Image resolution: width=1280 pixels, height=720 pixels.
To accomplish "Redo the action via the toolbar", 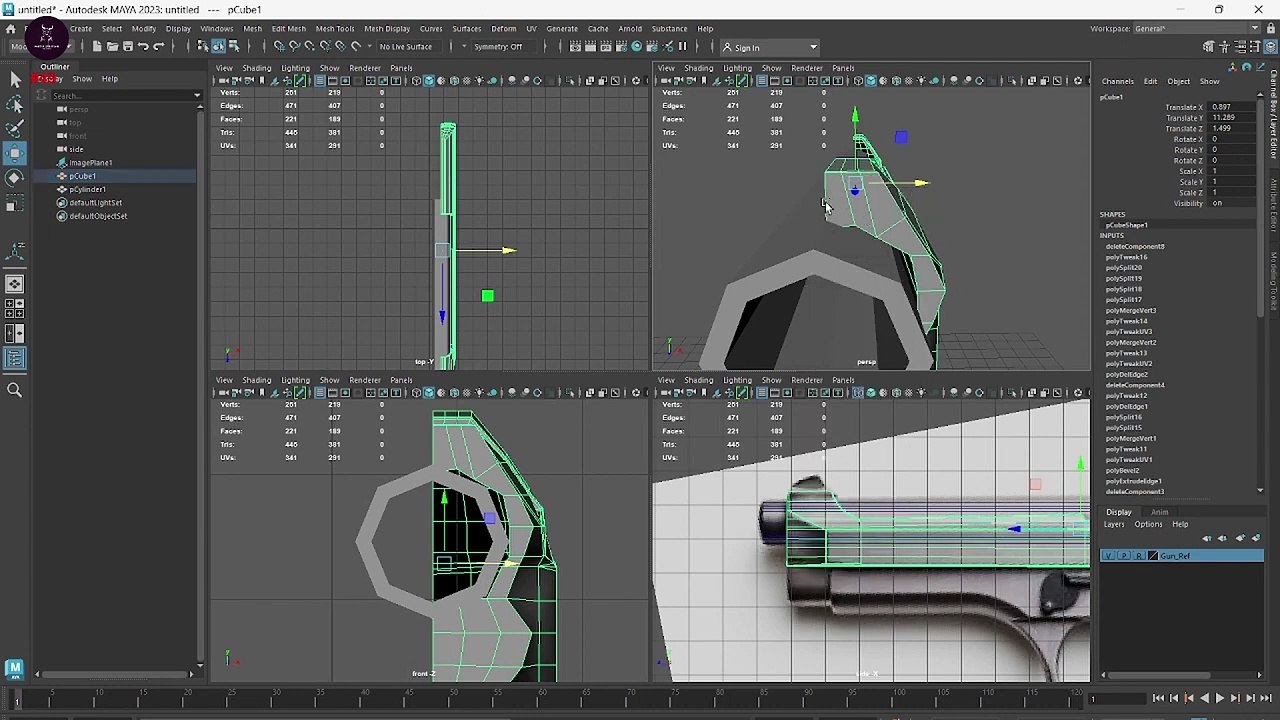I will coord(158,47).
